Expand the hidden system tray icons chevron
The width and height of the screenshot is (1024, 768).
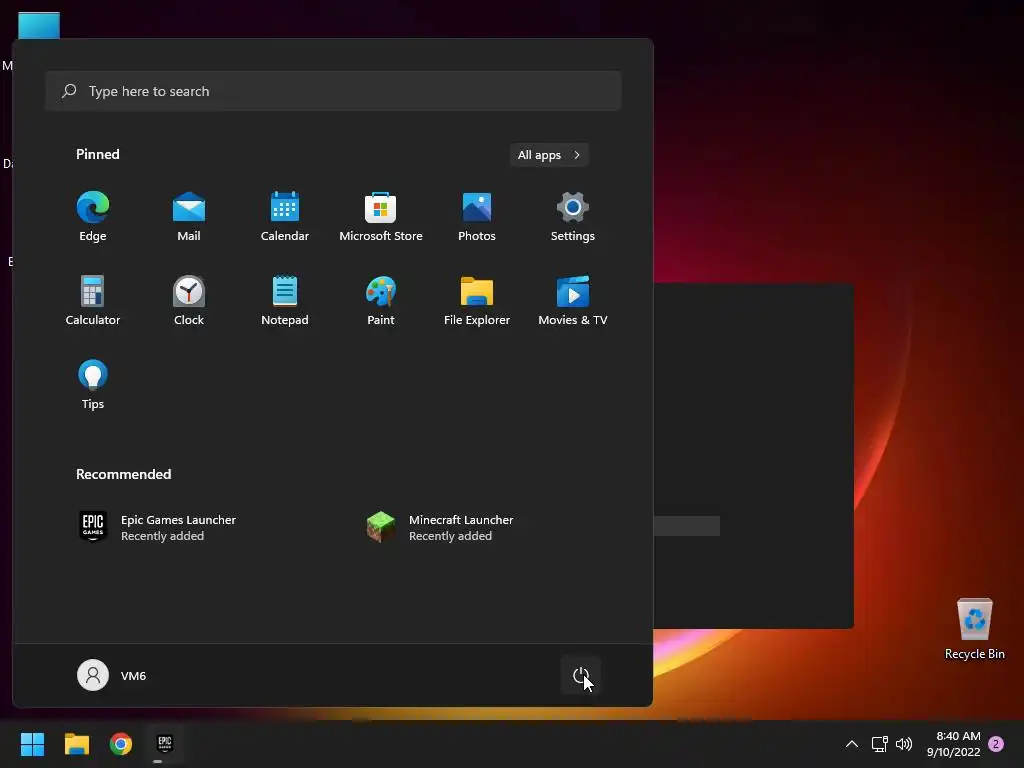852,743
